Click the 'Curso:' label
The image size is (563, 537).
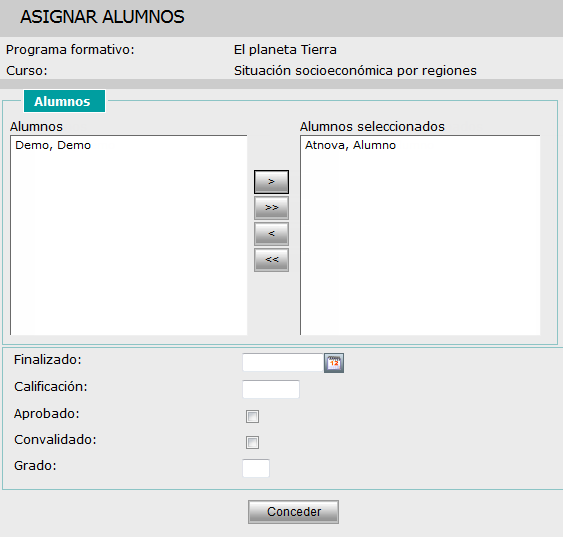27,71
